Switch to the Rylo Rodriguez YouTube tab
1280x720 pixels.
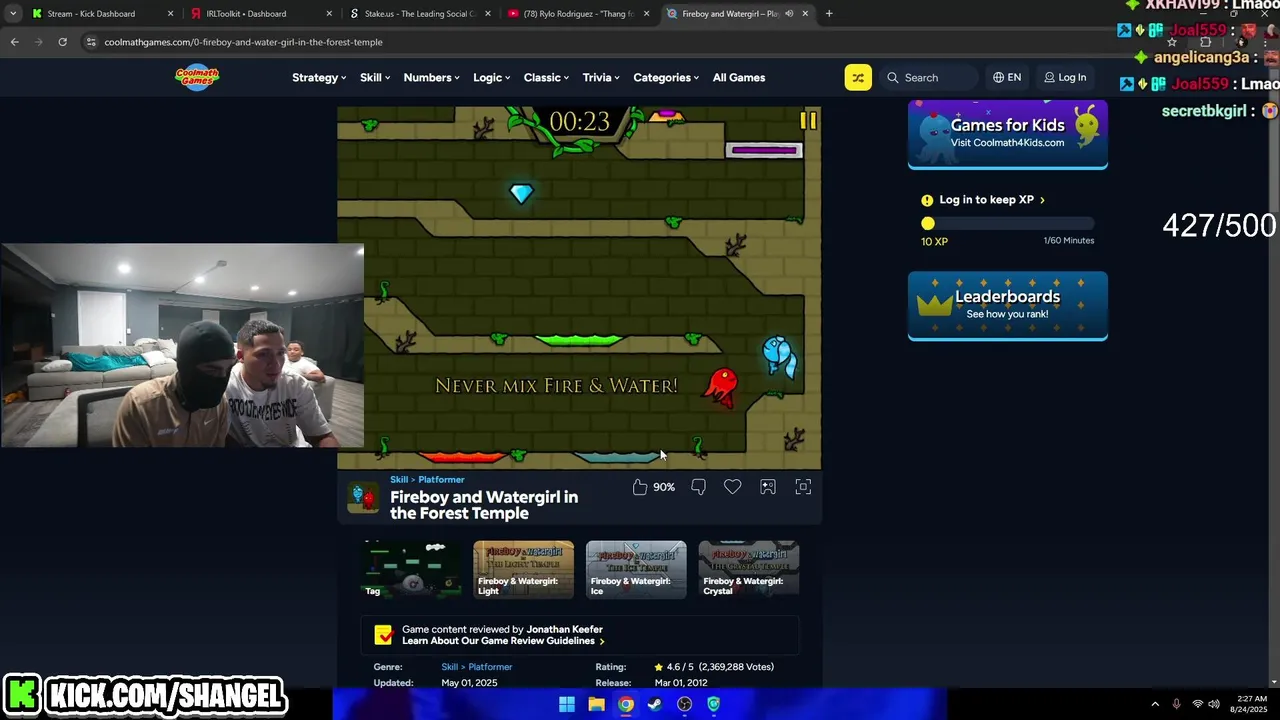pos(577,14)
